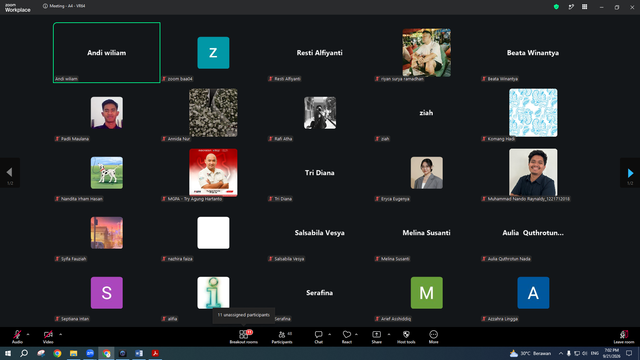Click the ziah participant tile
640x360 pixels.
[426, 113]
